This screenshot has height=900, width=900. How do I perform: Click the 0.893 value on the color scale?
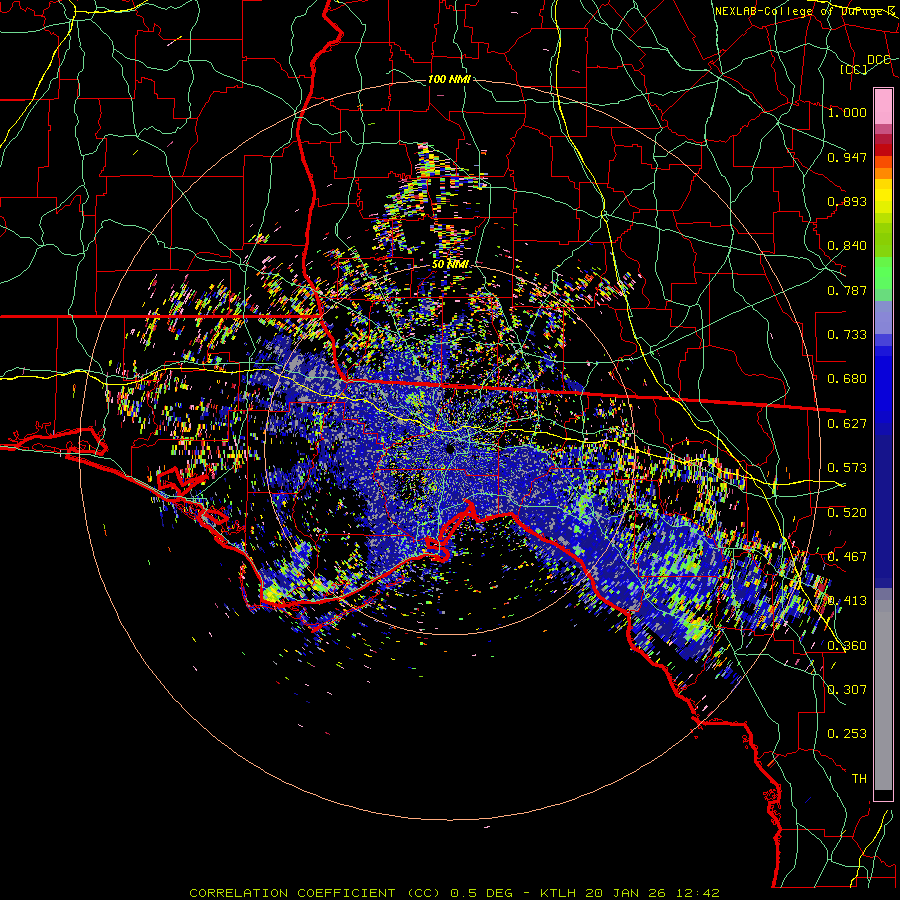pos(847,201)
